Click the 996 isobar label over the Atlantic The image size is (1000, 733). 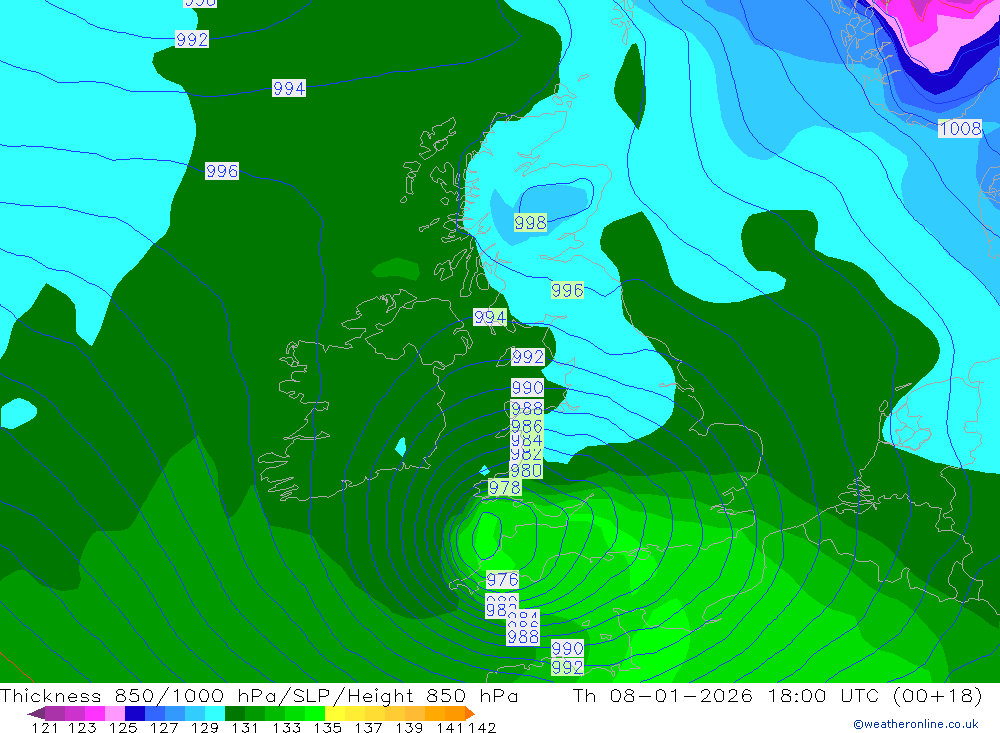pyautogui.click(x=222, y=171)
